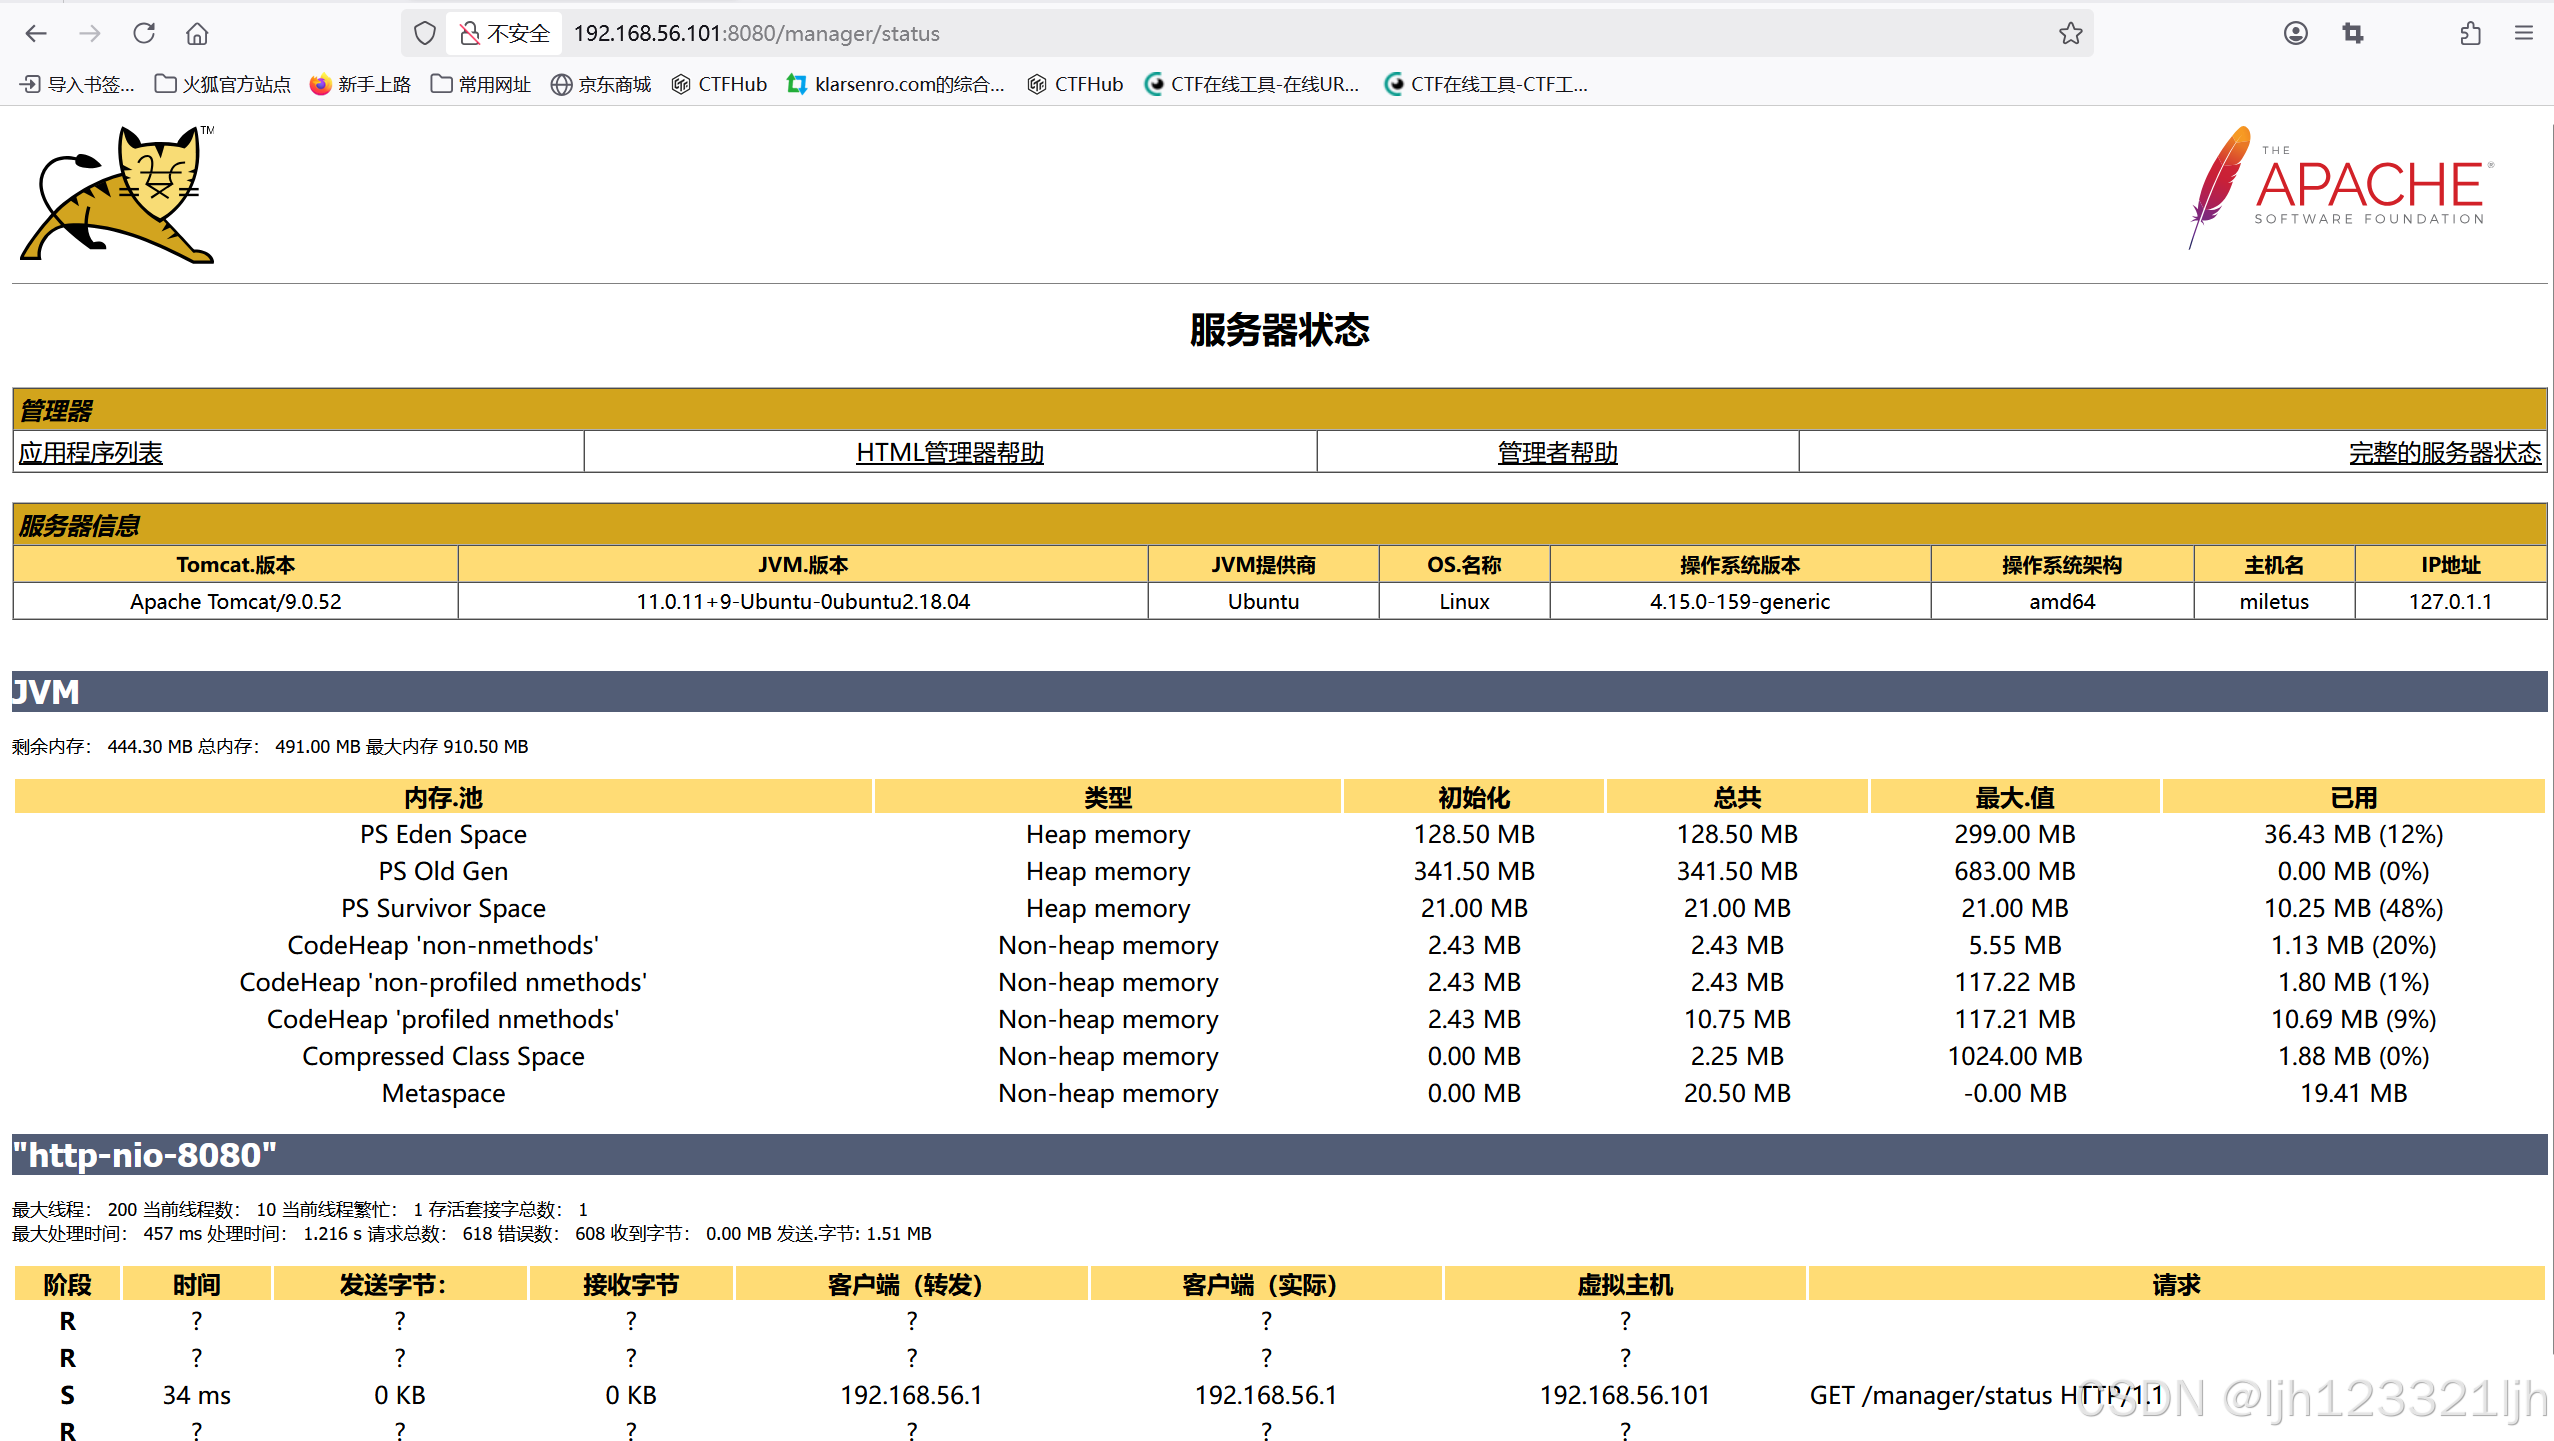Open the account profile icon
2554x1441 pixels.
[x=2295, y=33]
